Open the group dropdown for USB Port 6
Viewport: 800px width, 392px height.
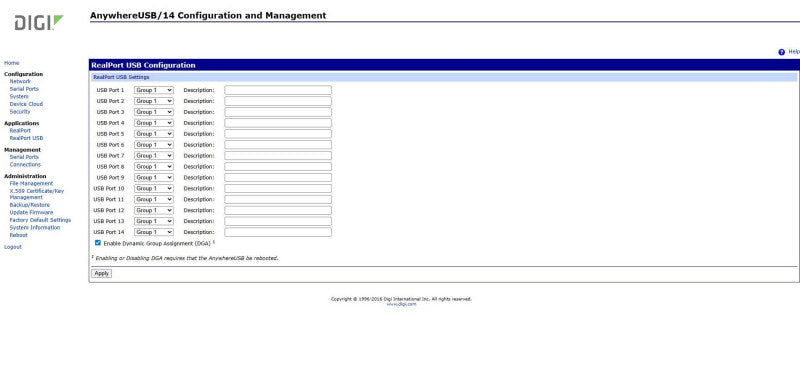point(154,145)
